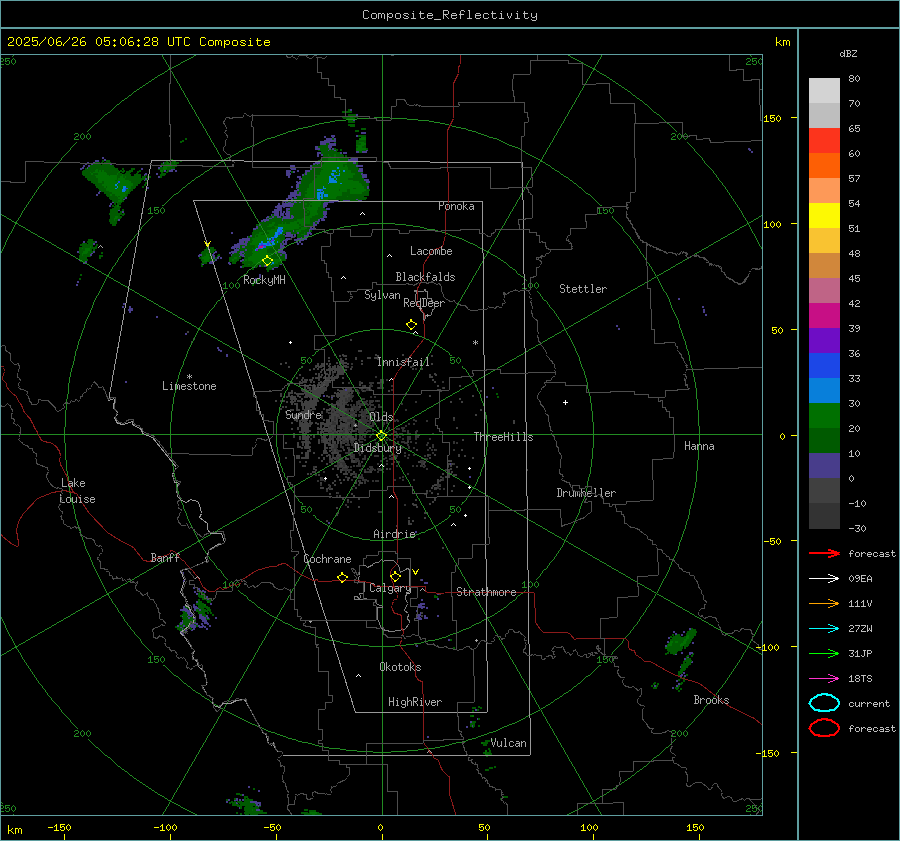This screenshot has width=900, height=841.
Task: Click the Drumheller map label
Action: [586, 493]
